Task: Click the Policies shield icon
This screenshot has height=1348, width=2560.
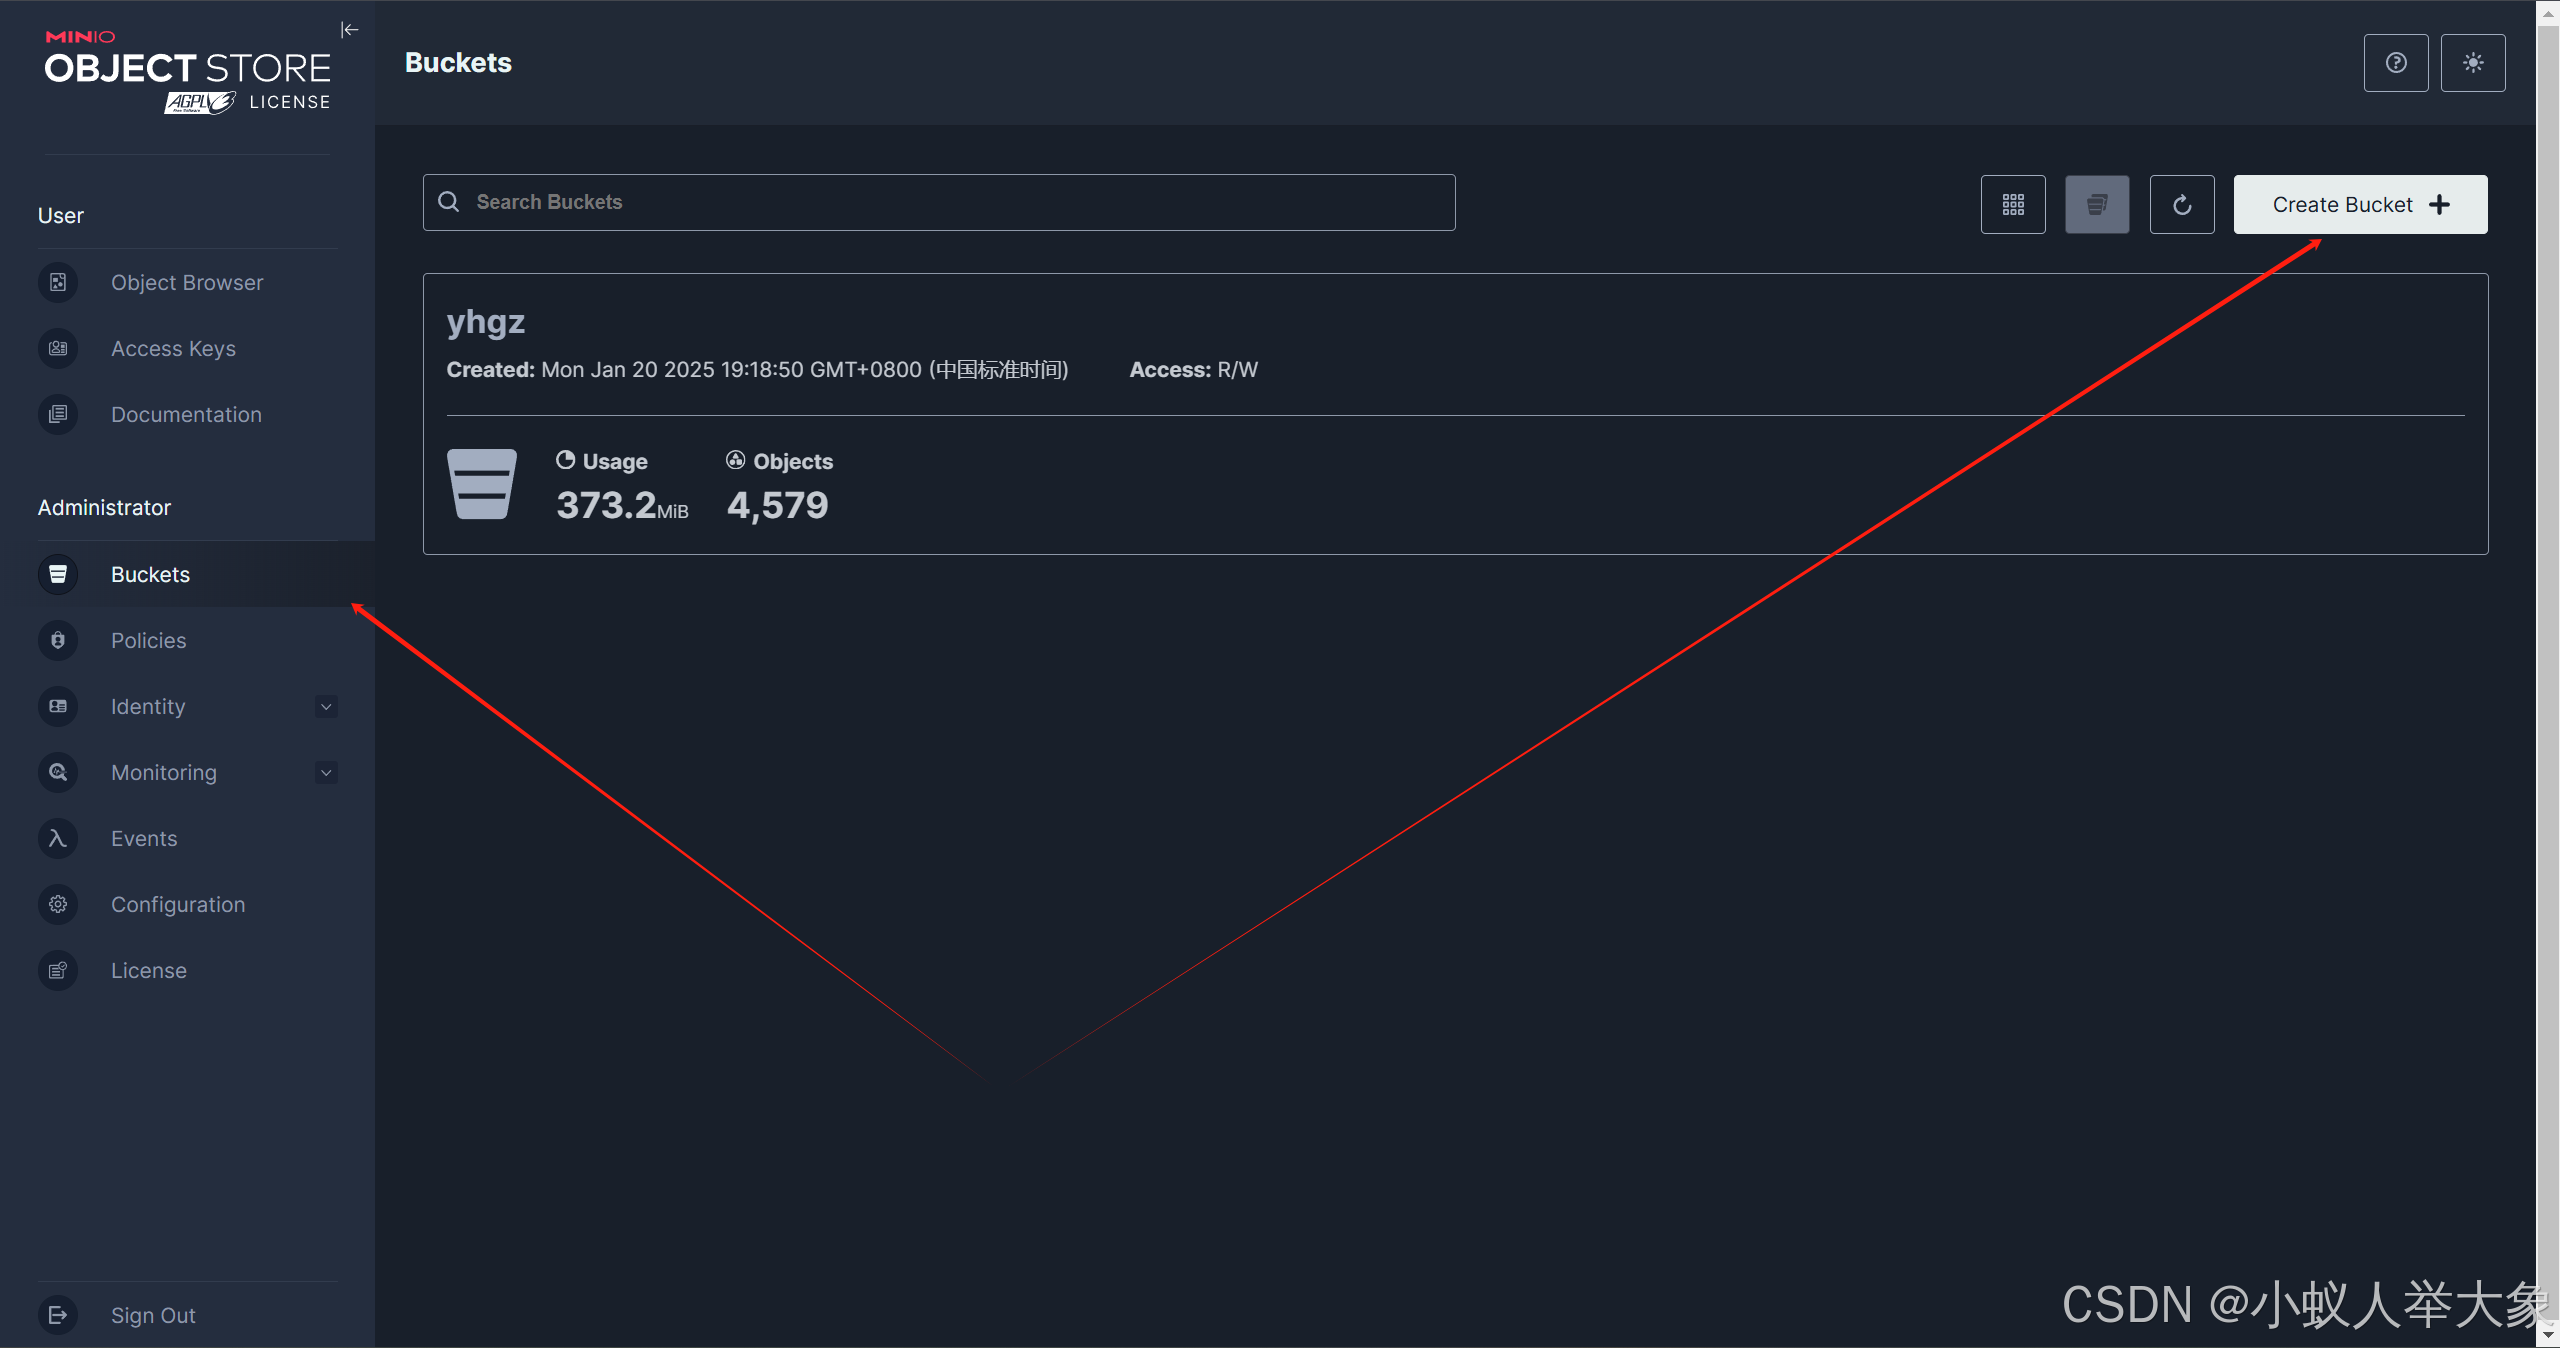Action: click(x=58, y=640)
